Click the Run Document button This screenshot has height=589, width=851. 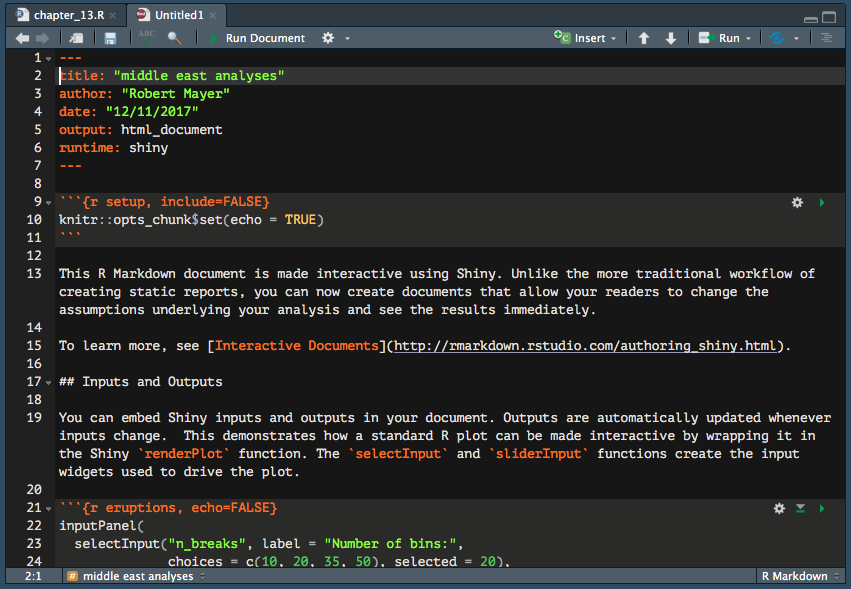coord(257,38)
